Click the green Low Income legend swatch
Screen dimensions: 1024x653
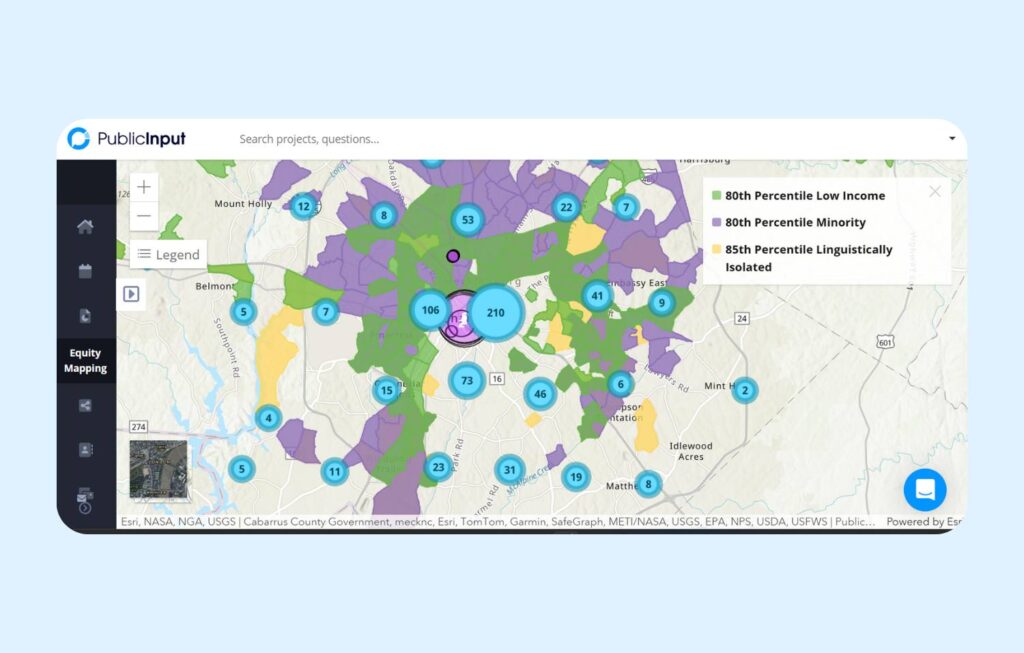click(716, 196)
